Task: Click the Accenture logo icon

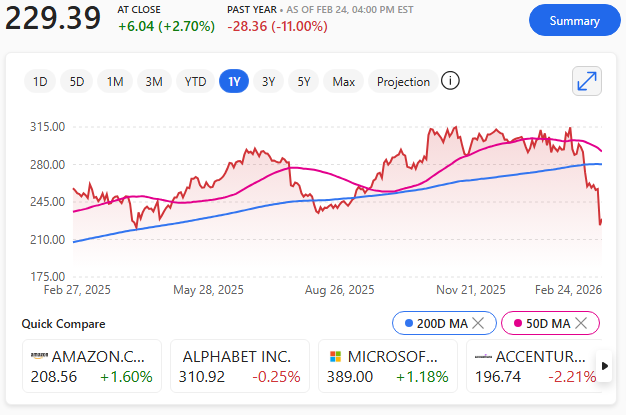Action: click(482, 357)
